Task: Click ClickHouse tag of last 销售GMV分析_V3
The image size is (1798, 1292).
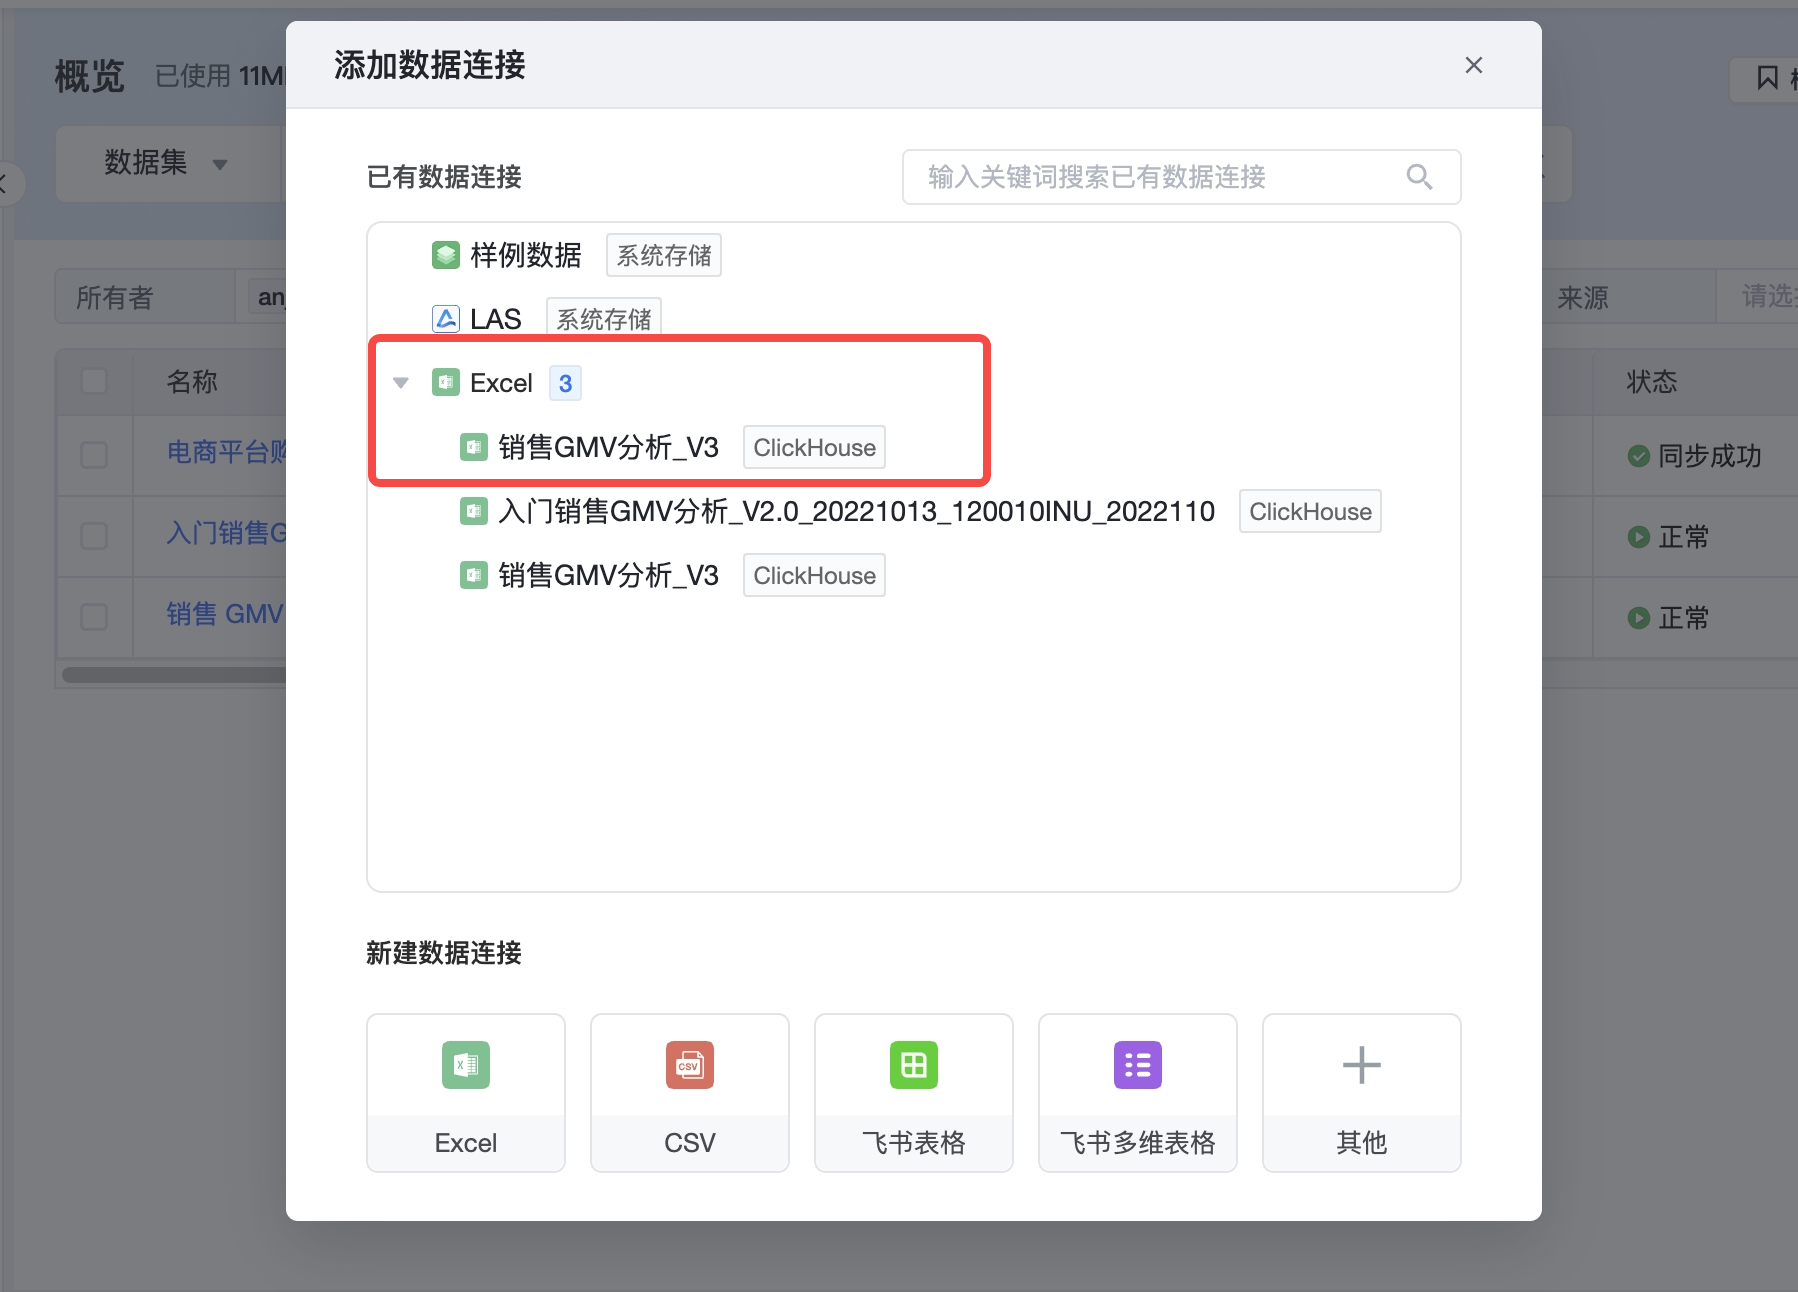Action: click(814, 575)
